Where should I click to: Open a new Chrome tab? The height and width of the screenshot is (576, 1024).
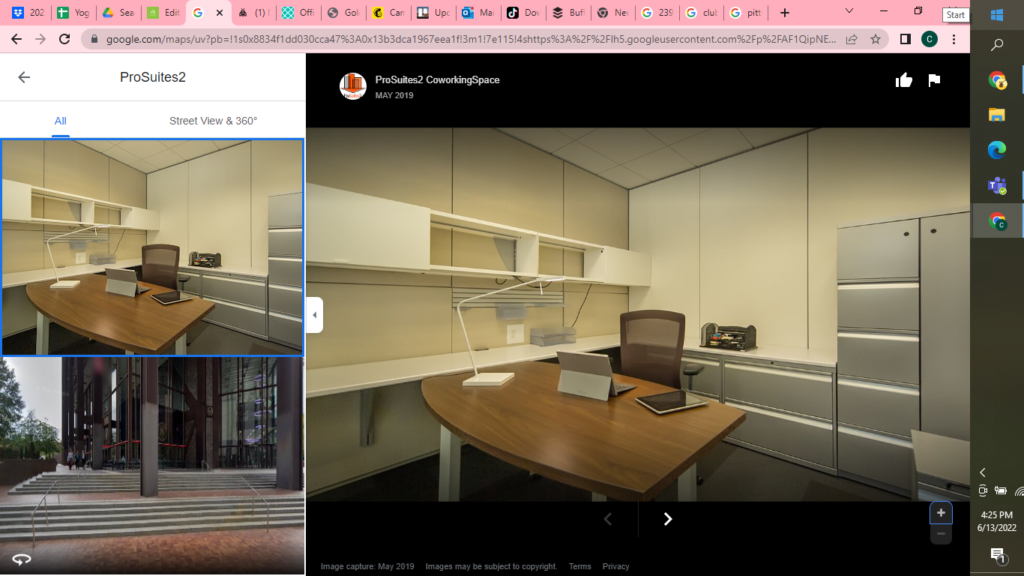785,13
